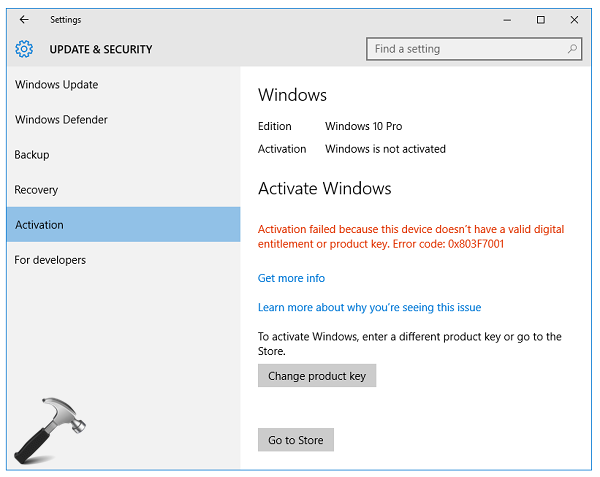This screenshot has width=600, height=477.
Task: Click the To activate Windows instruction text
Action: 409,344
